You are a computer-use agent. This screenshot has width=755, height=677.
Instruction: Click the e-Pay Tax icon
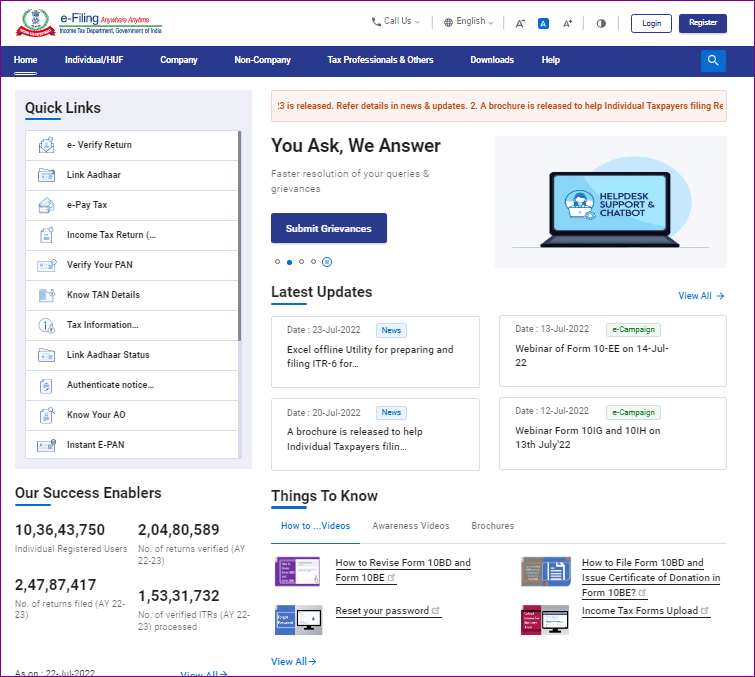click(x=46, y=205)
